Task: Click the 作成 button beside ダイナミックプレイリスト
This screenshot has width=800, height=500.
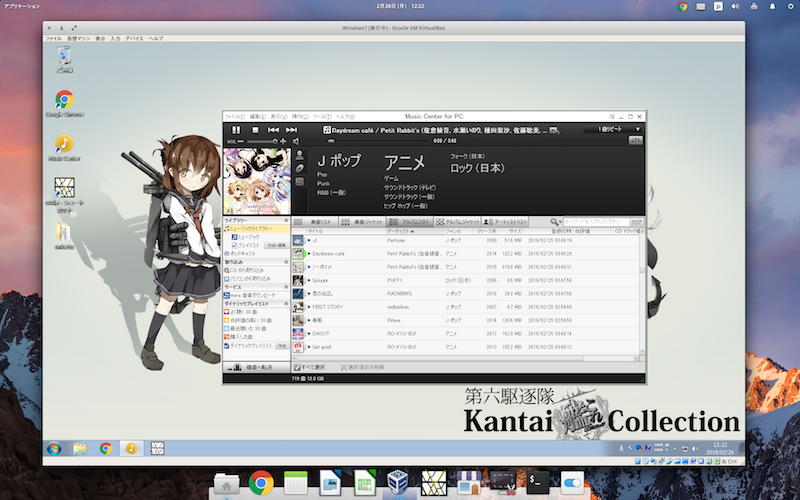Action: click(282, 345)
